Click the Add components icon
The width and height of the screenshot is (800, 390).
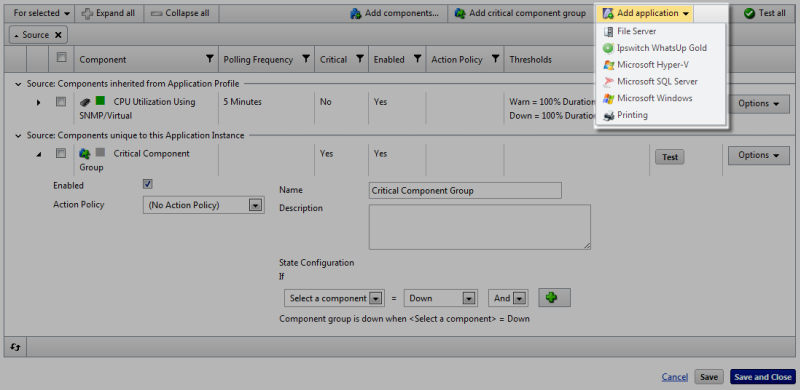[356, 13]
